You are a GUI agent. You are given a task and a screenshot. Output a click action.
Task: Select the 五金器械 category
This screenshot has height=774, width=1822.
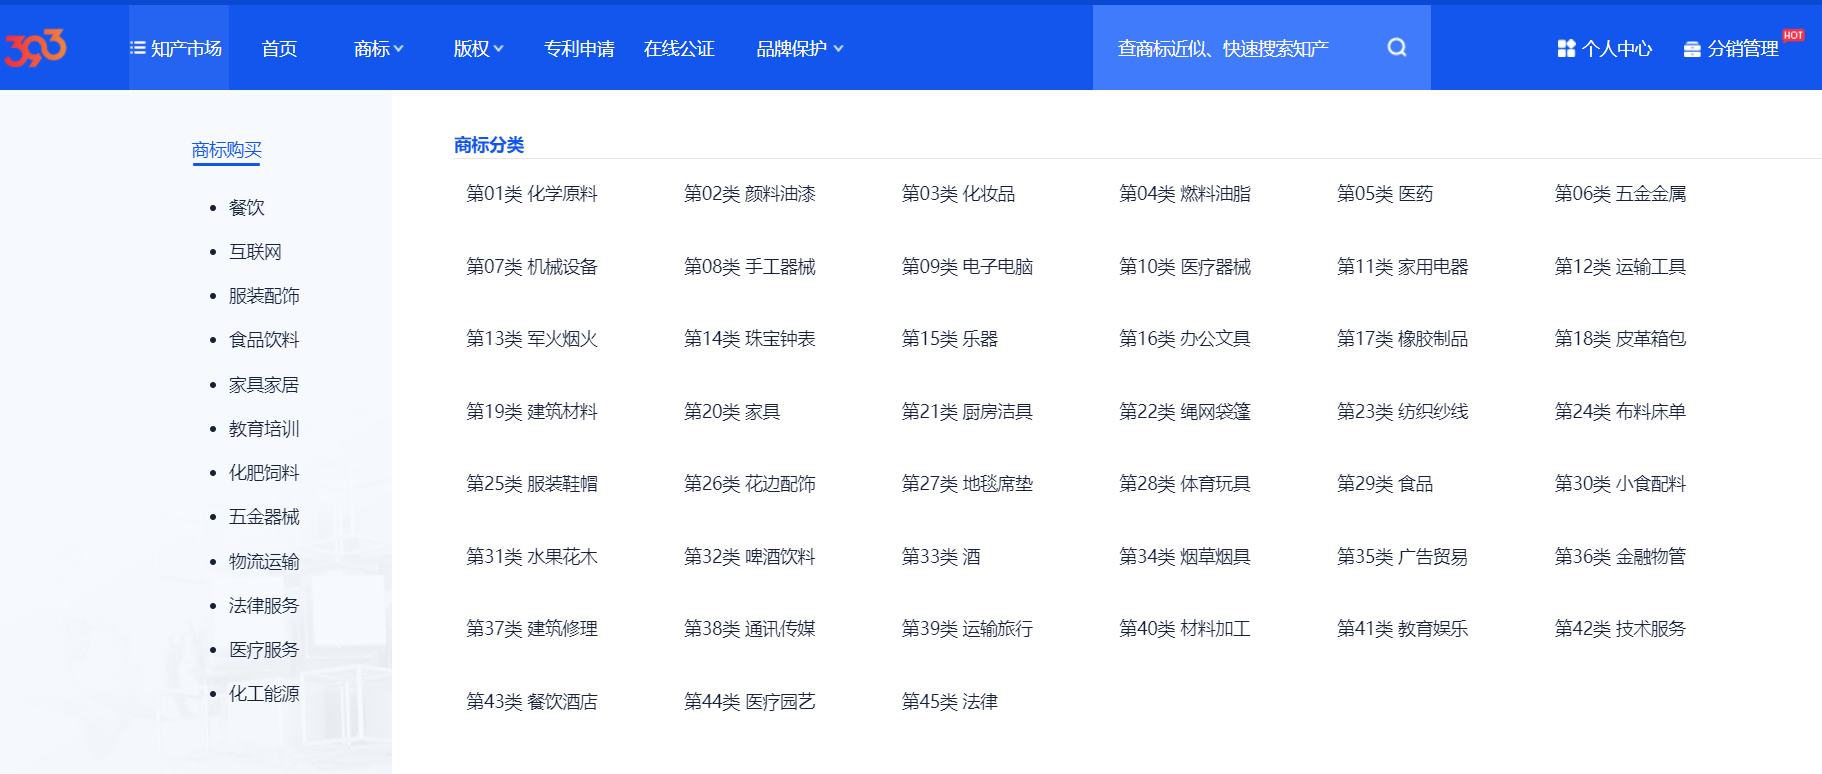tap(264, 517)
